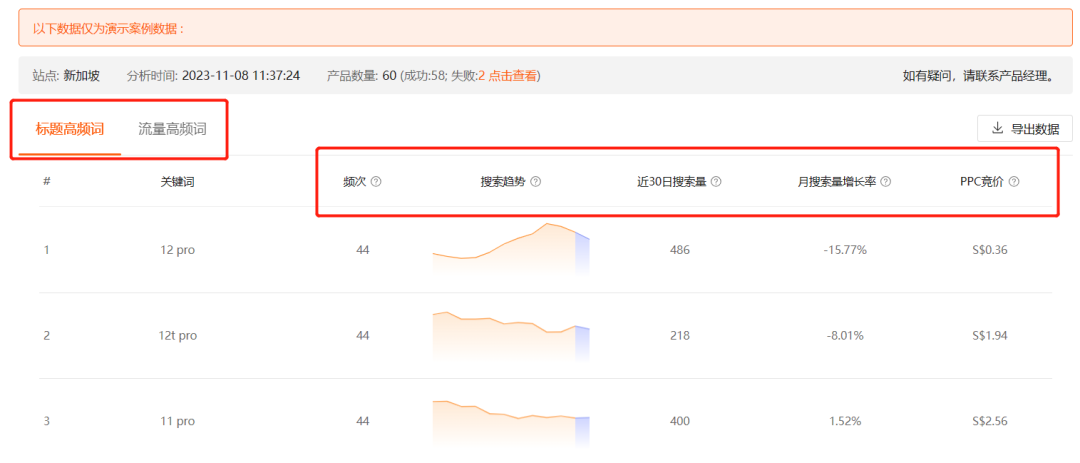Image resolution: width=1080 pixels, height=463 pixels.
Task: Open the search trend chart for 12t pro
Action: coord(511,336)
